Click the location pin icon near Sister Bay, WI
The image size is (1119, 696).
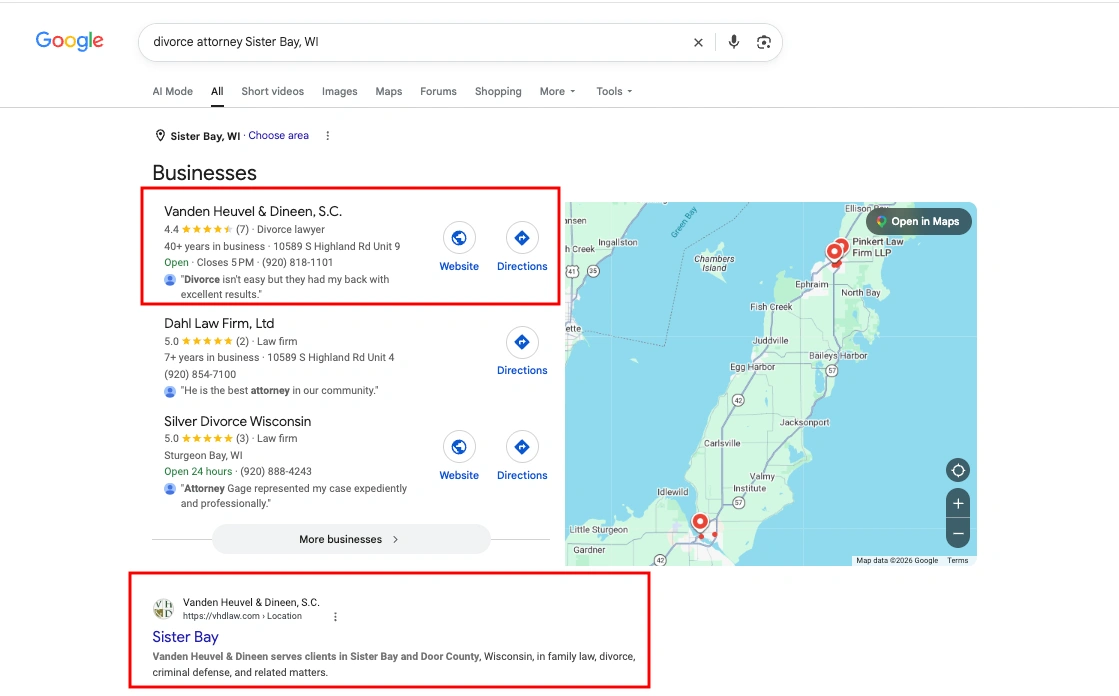[160, 136]
